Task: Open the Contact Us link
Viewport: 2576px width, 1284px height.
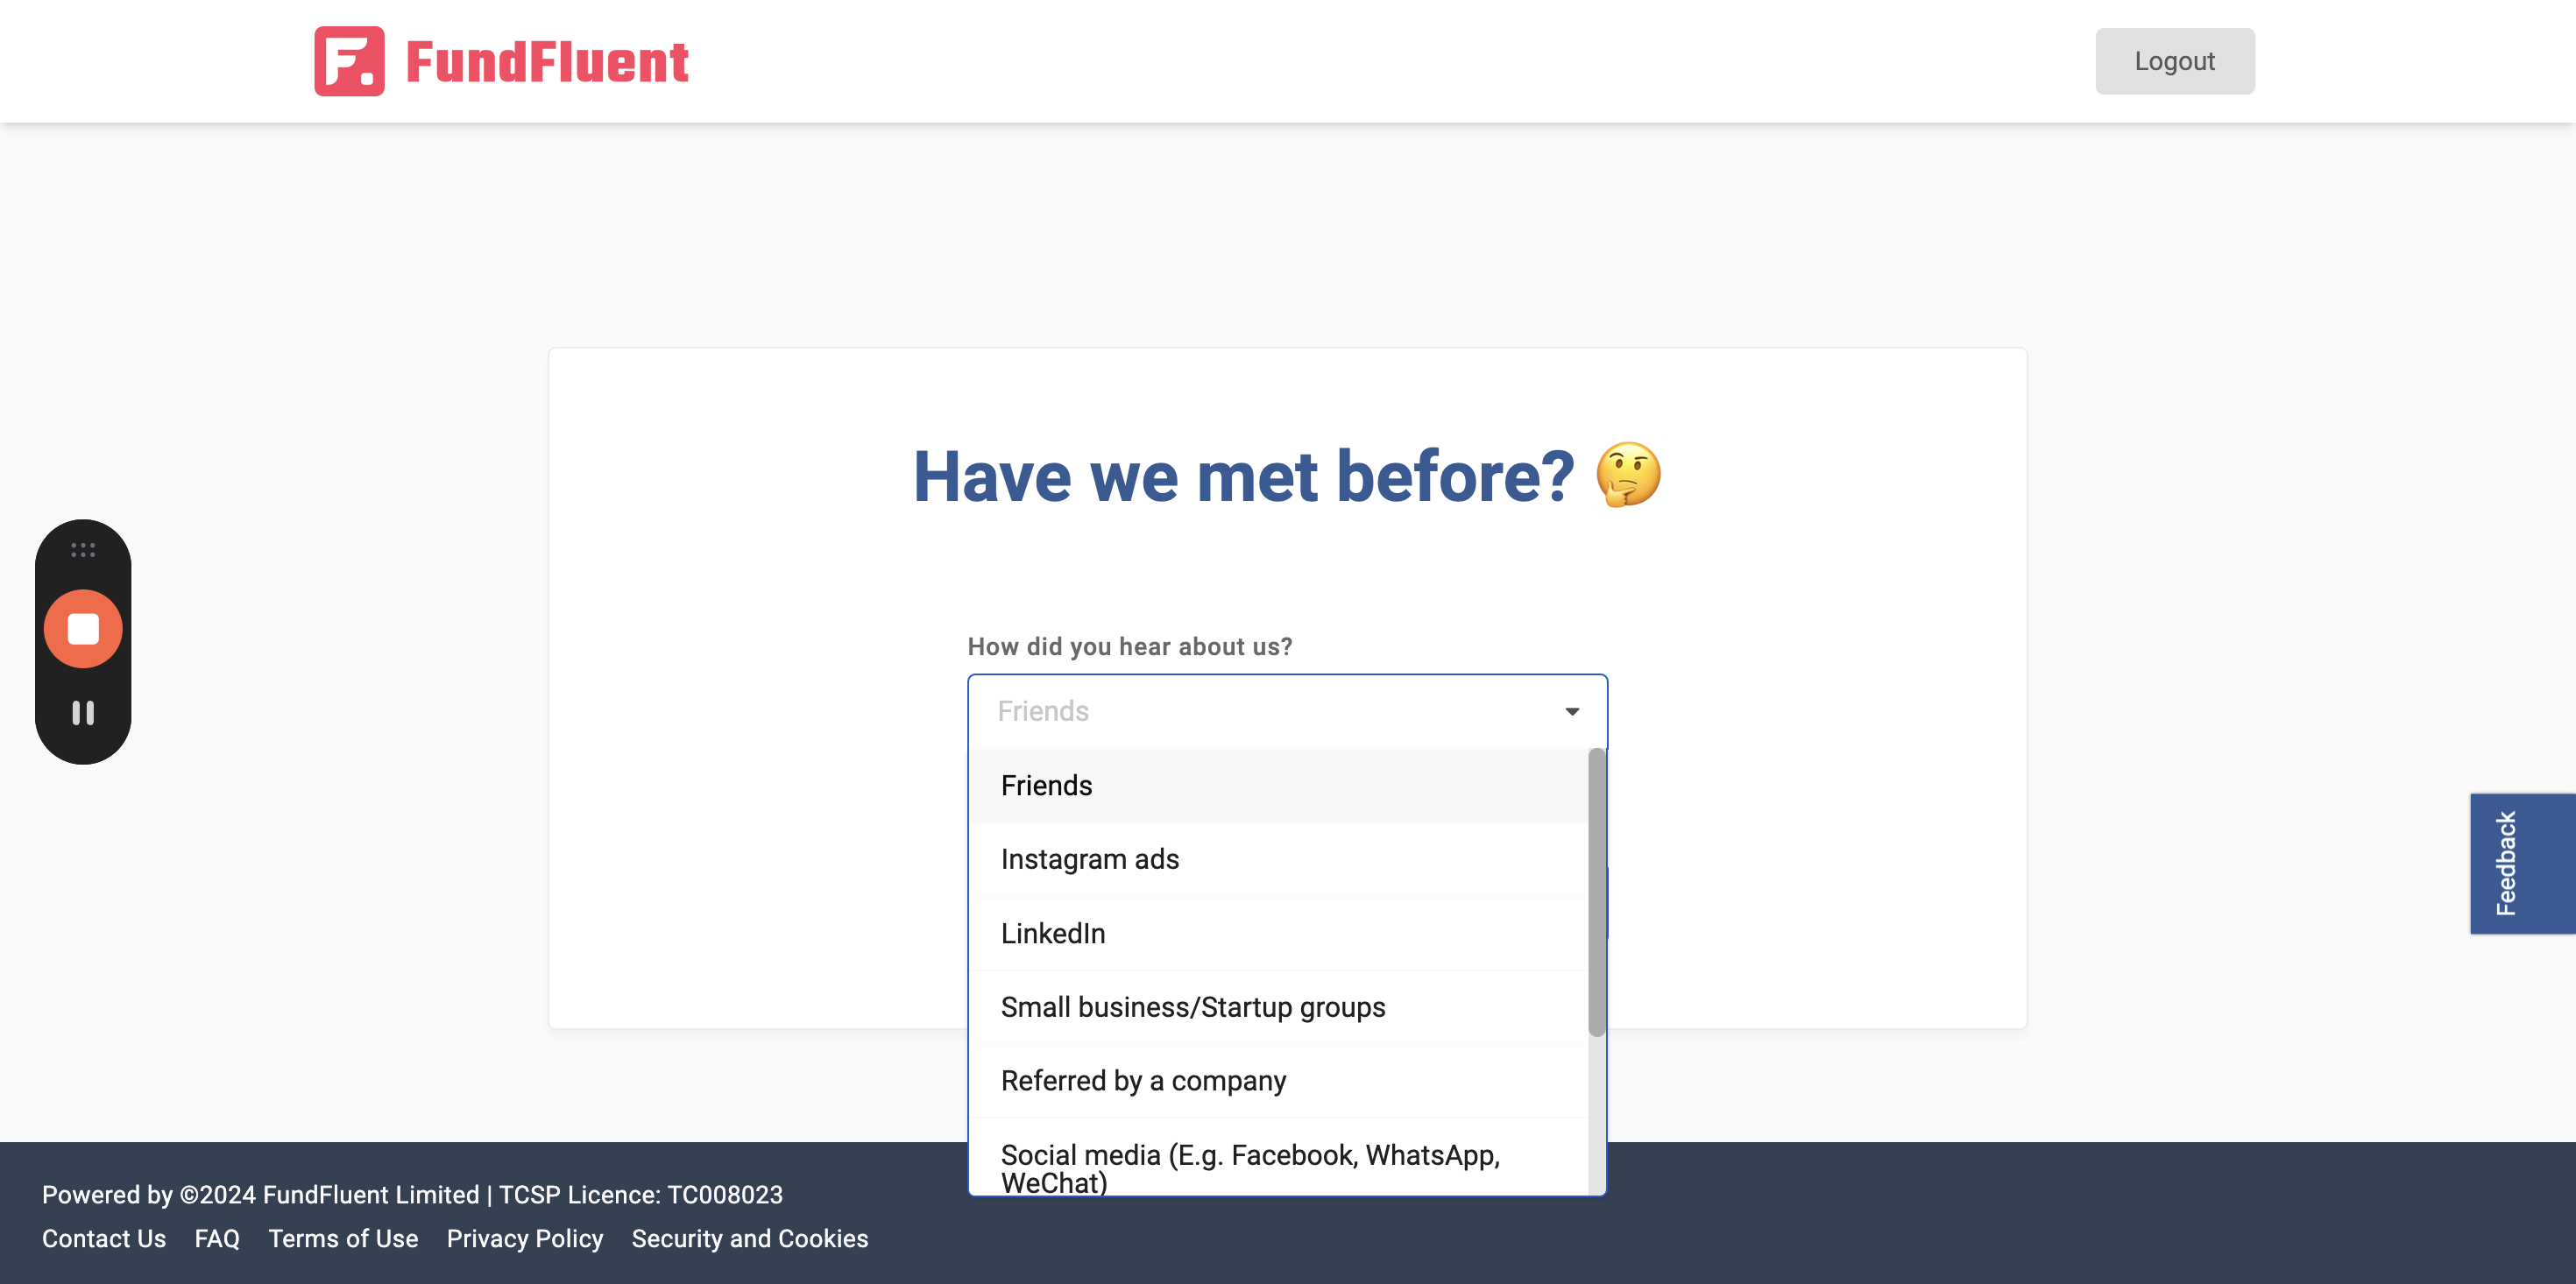Action: (104, 1239)
